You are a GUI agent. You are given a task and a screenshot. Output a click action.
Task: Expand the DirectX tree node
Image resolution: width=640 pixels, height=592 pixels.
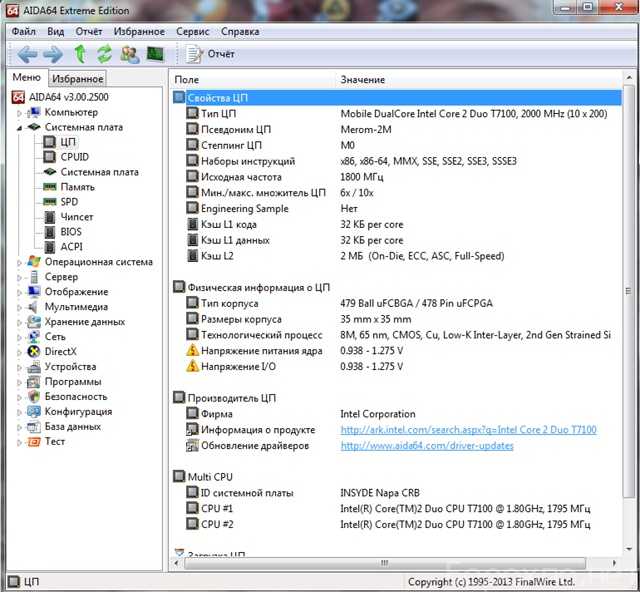[x=19, y=352]
